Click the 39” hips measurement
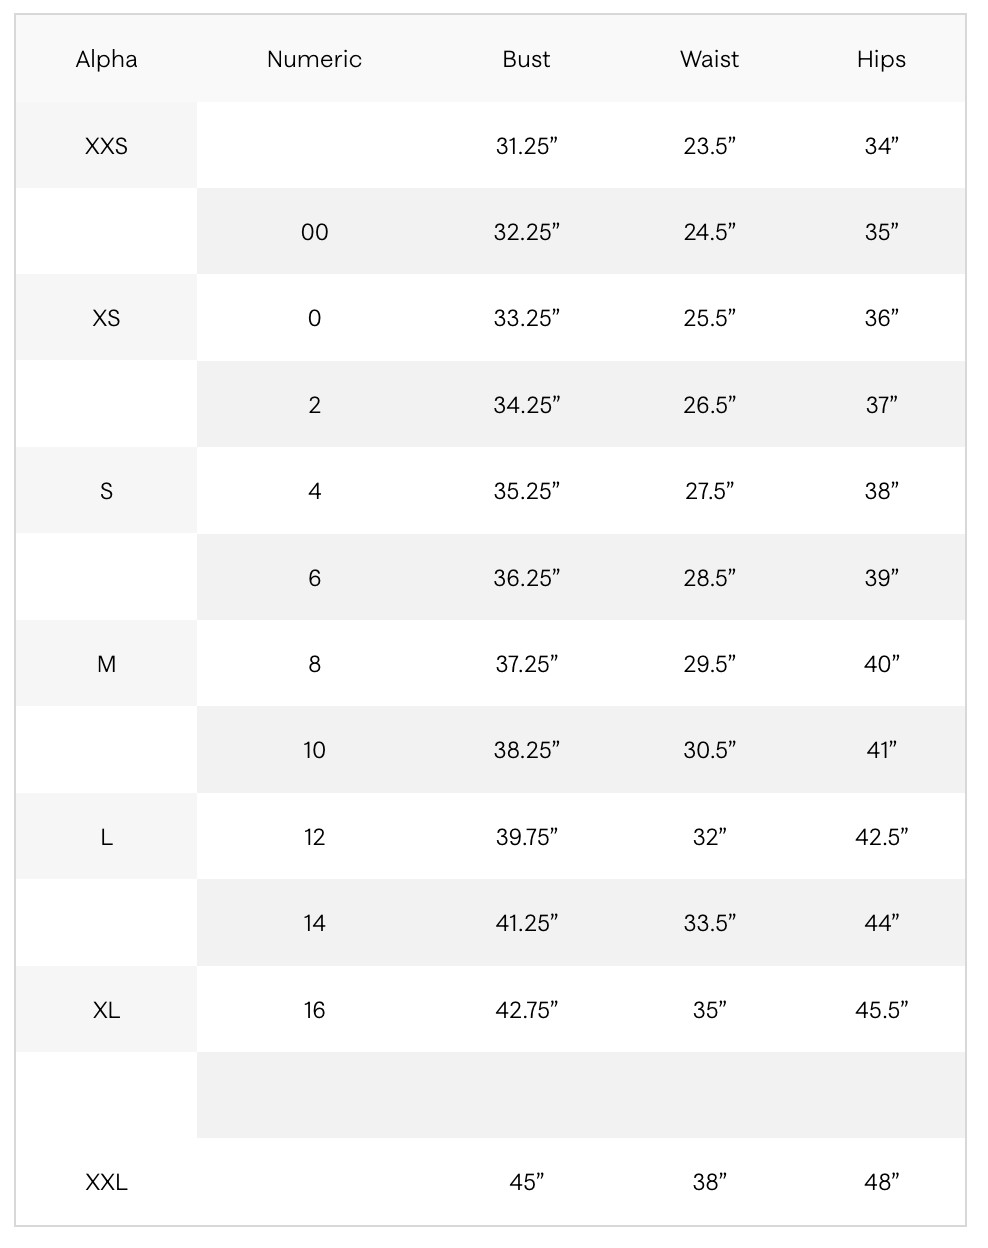Screen dimensions: 988x1248 point(881,578)
